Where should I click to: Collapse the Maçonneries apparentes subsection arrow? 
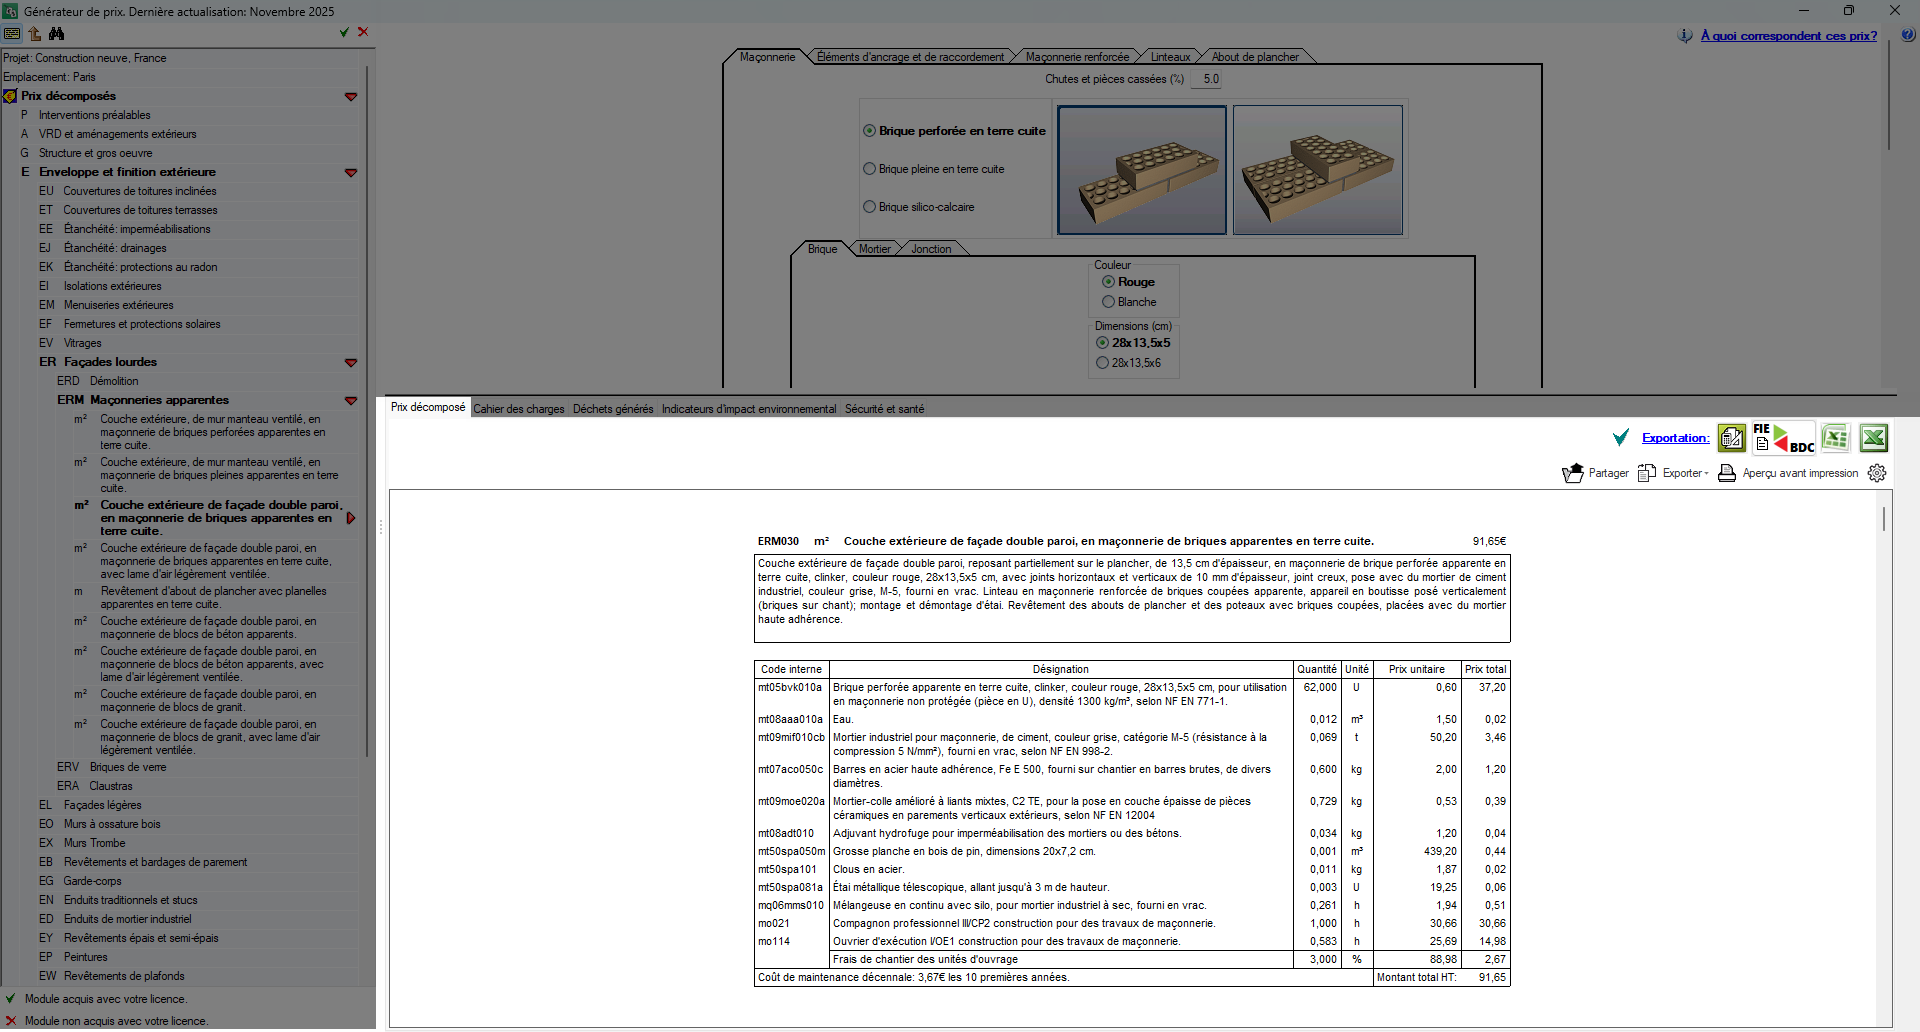[x=351, y=401]
